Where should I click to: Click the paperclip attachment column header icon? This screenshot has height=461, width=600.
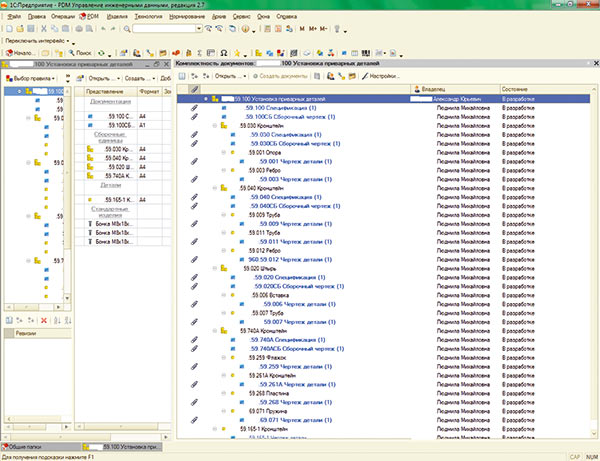pos(194,89)
